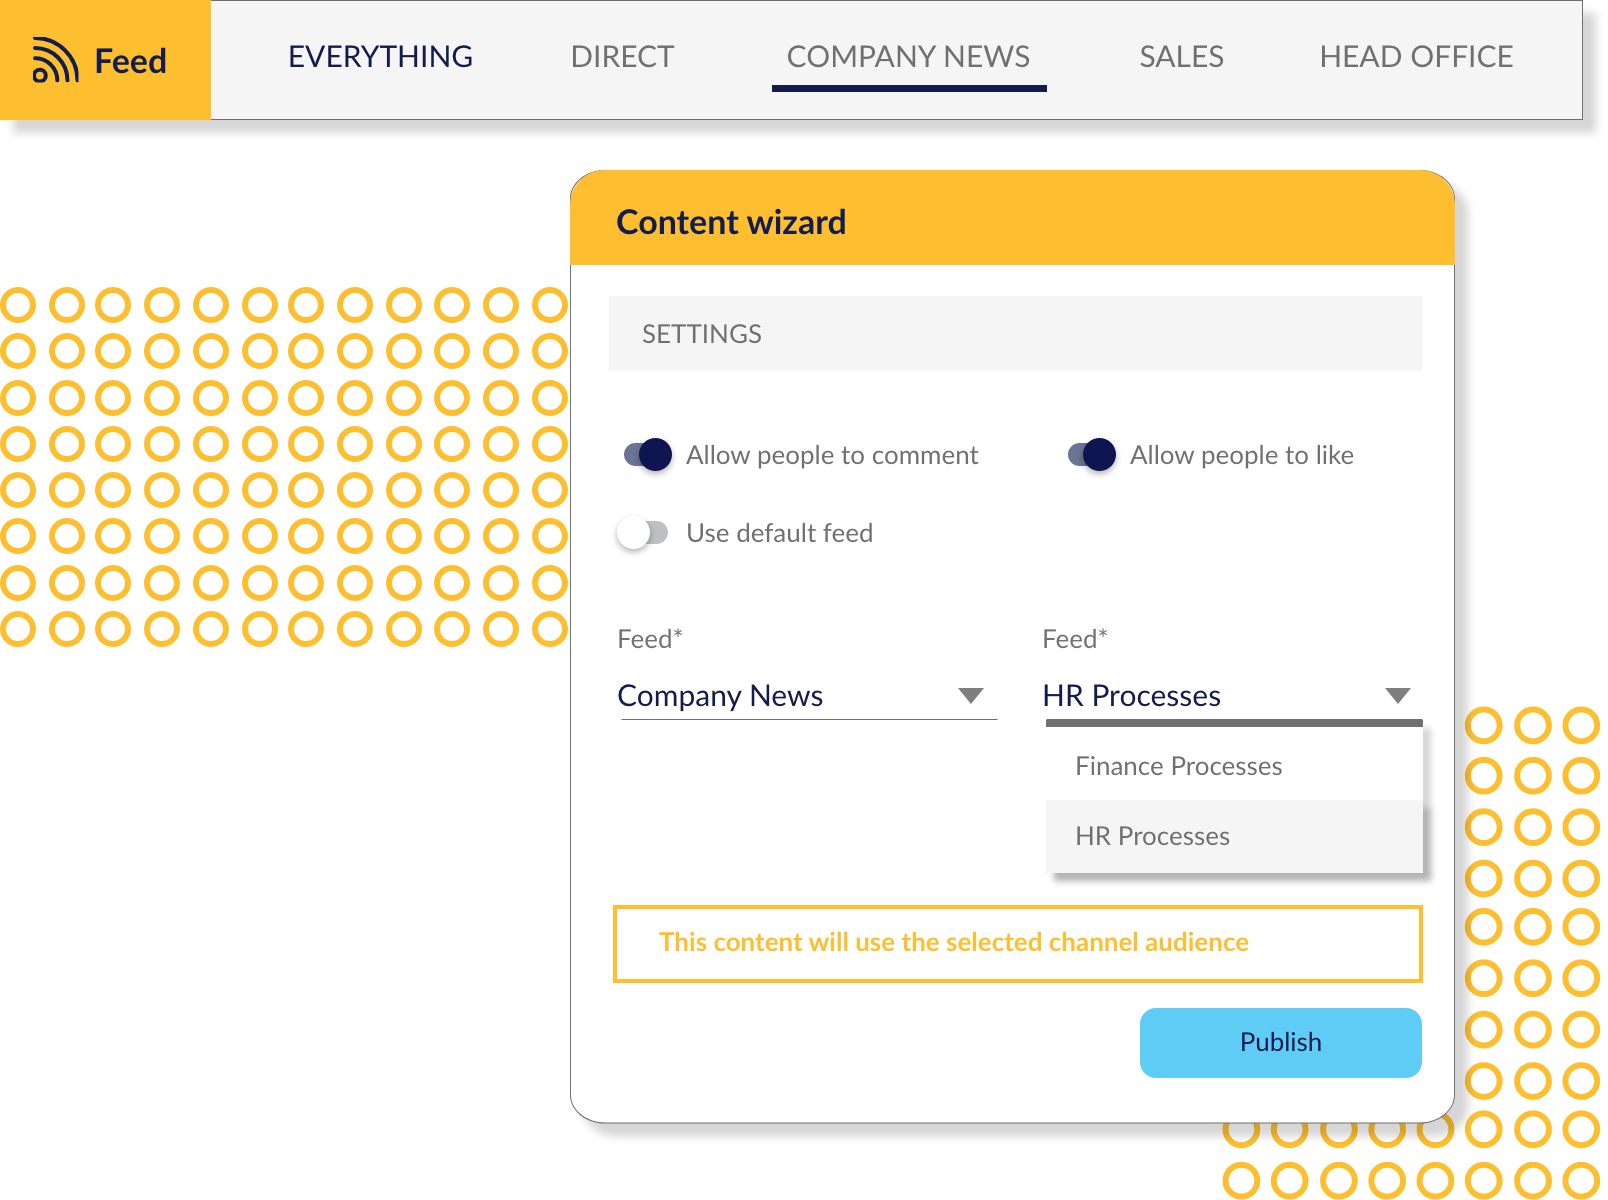Image resolution: width=1608 pixels, height=1200 pixels.
Task: Click the Company News dropdown arrow icon
Action: tap(971, 696)
